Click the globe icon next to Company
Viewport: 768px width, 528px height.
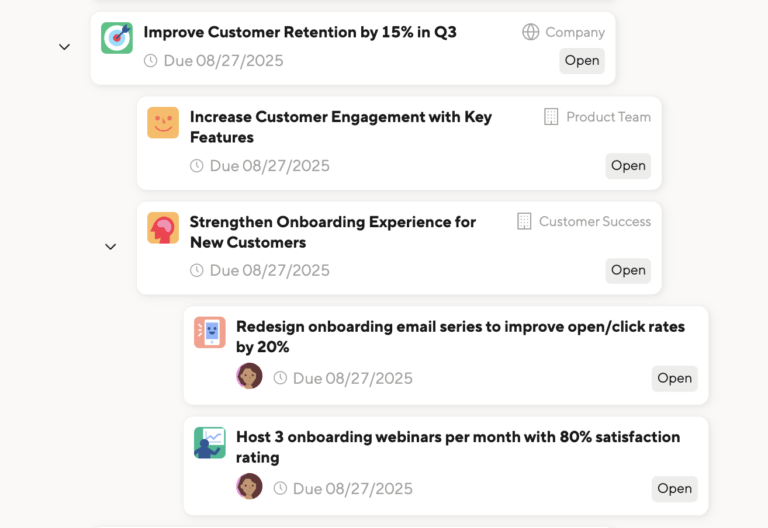(530, 32)
